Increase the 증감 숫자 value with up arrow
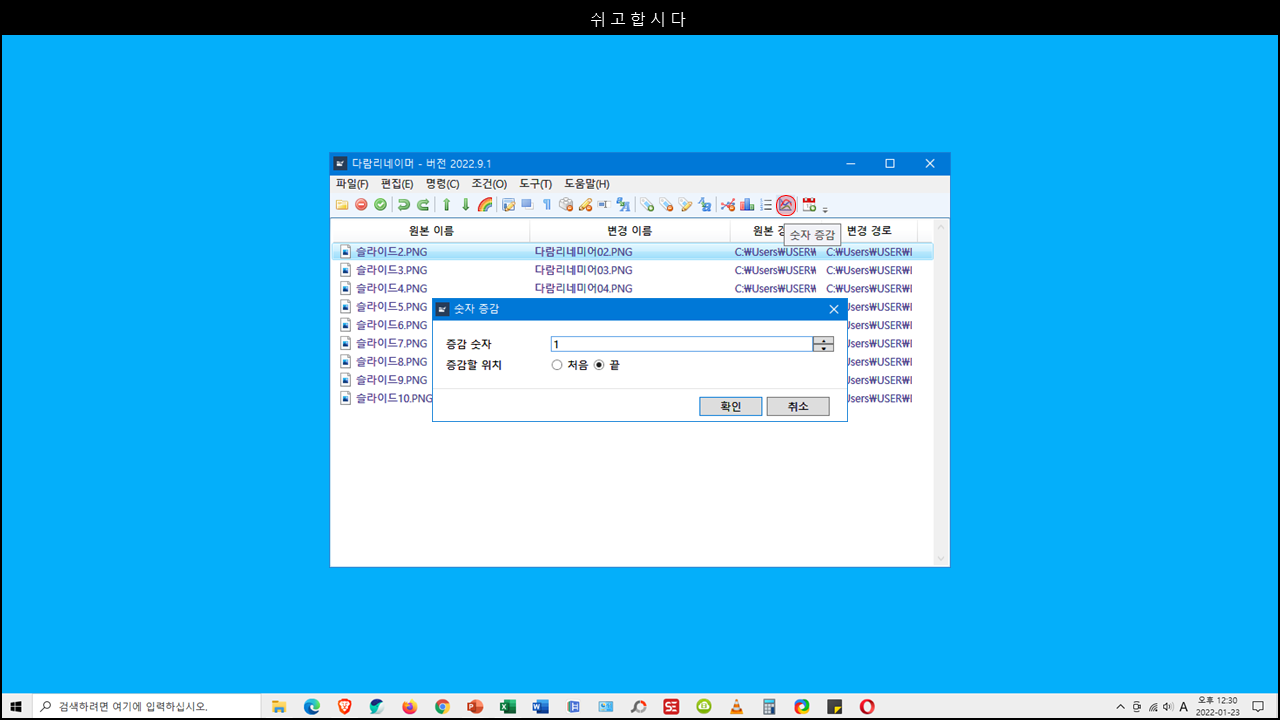 (x=823, y=340)
